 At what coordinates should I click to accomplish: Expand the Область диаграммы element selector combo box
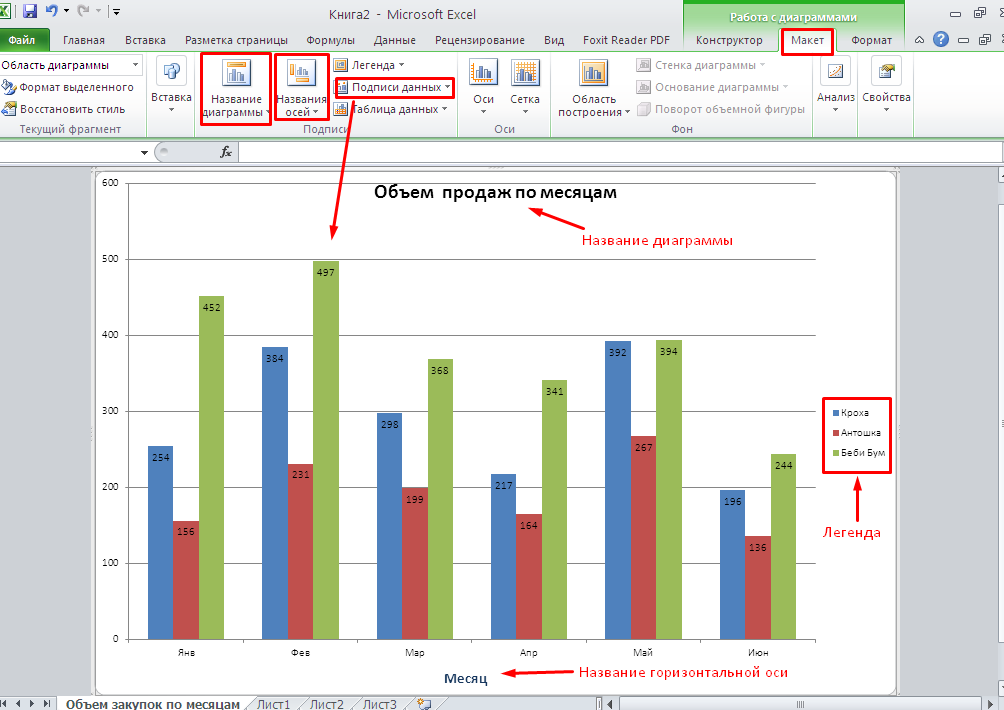click(x=135, y=65)
